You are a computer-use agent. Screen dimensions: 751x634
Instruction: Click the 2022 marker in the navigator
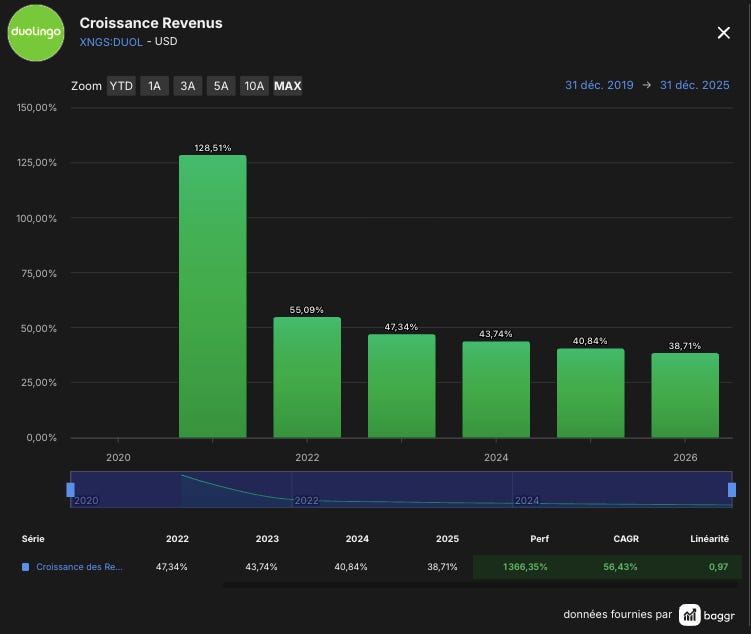point(307,500)
